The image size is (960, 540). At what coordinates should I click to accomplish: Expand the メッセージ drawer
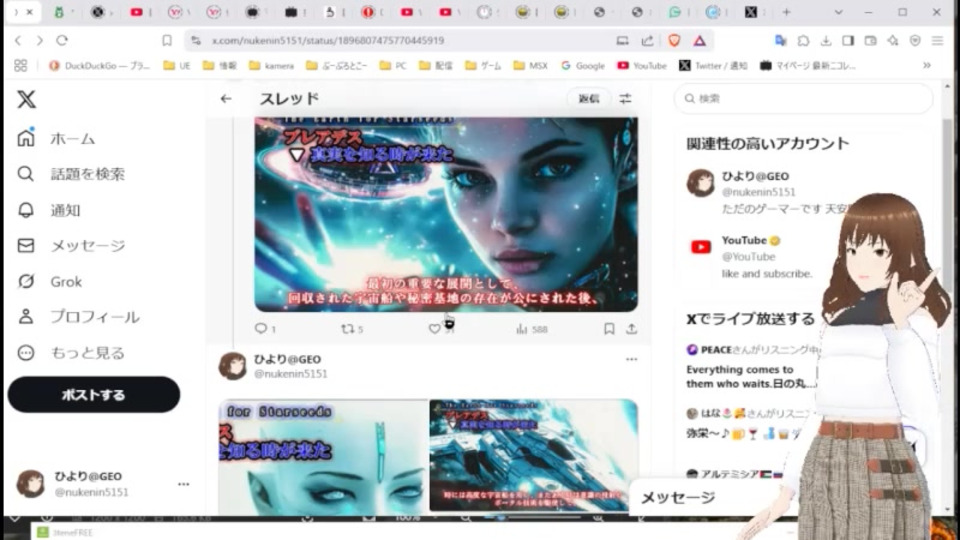click(678, 497)
